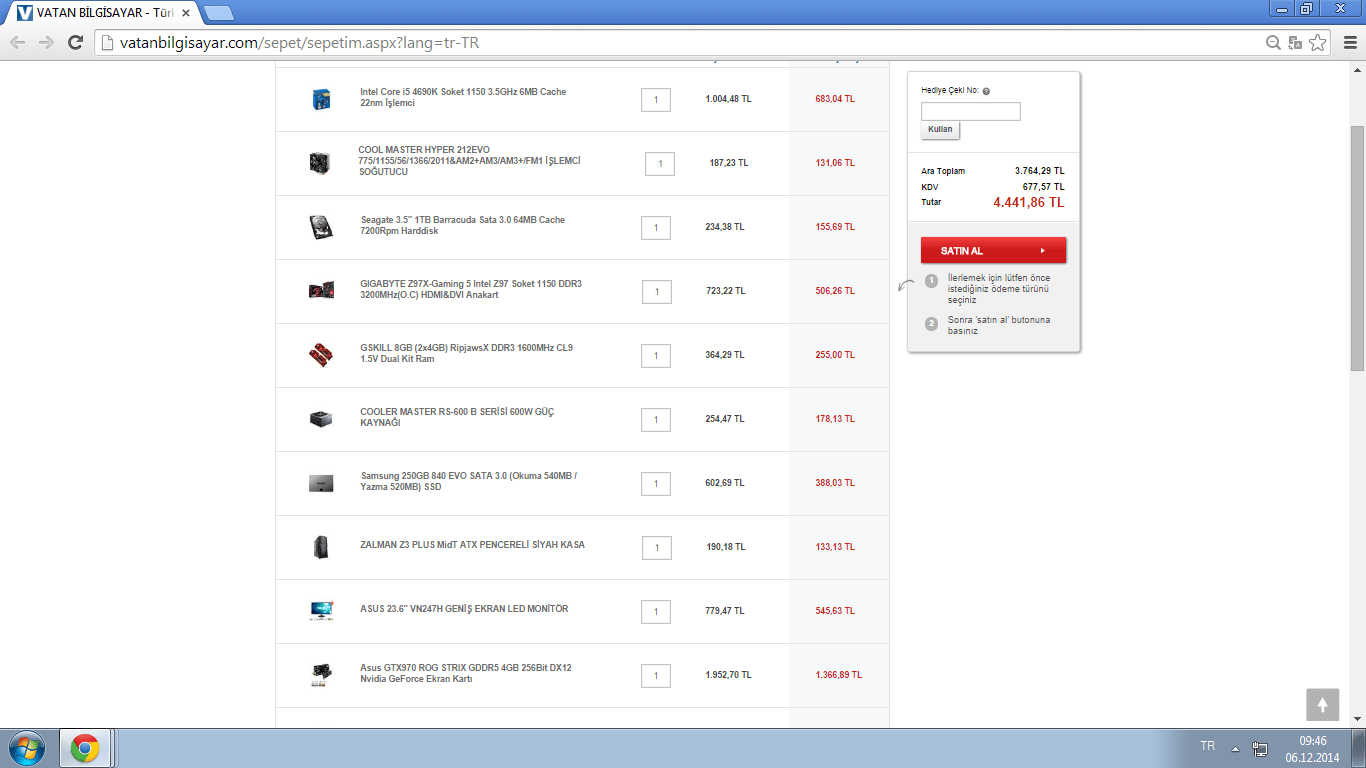Click the GIGABYTE Z97X-Gaming 5 thumbnail

(x=321, y=291)
